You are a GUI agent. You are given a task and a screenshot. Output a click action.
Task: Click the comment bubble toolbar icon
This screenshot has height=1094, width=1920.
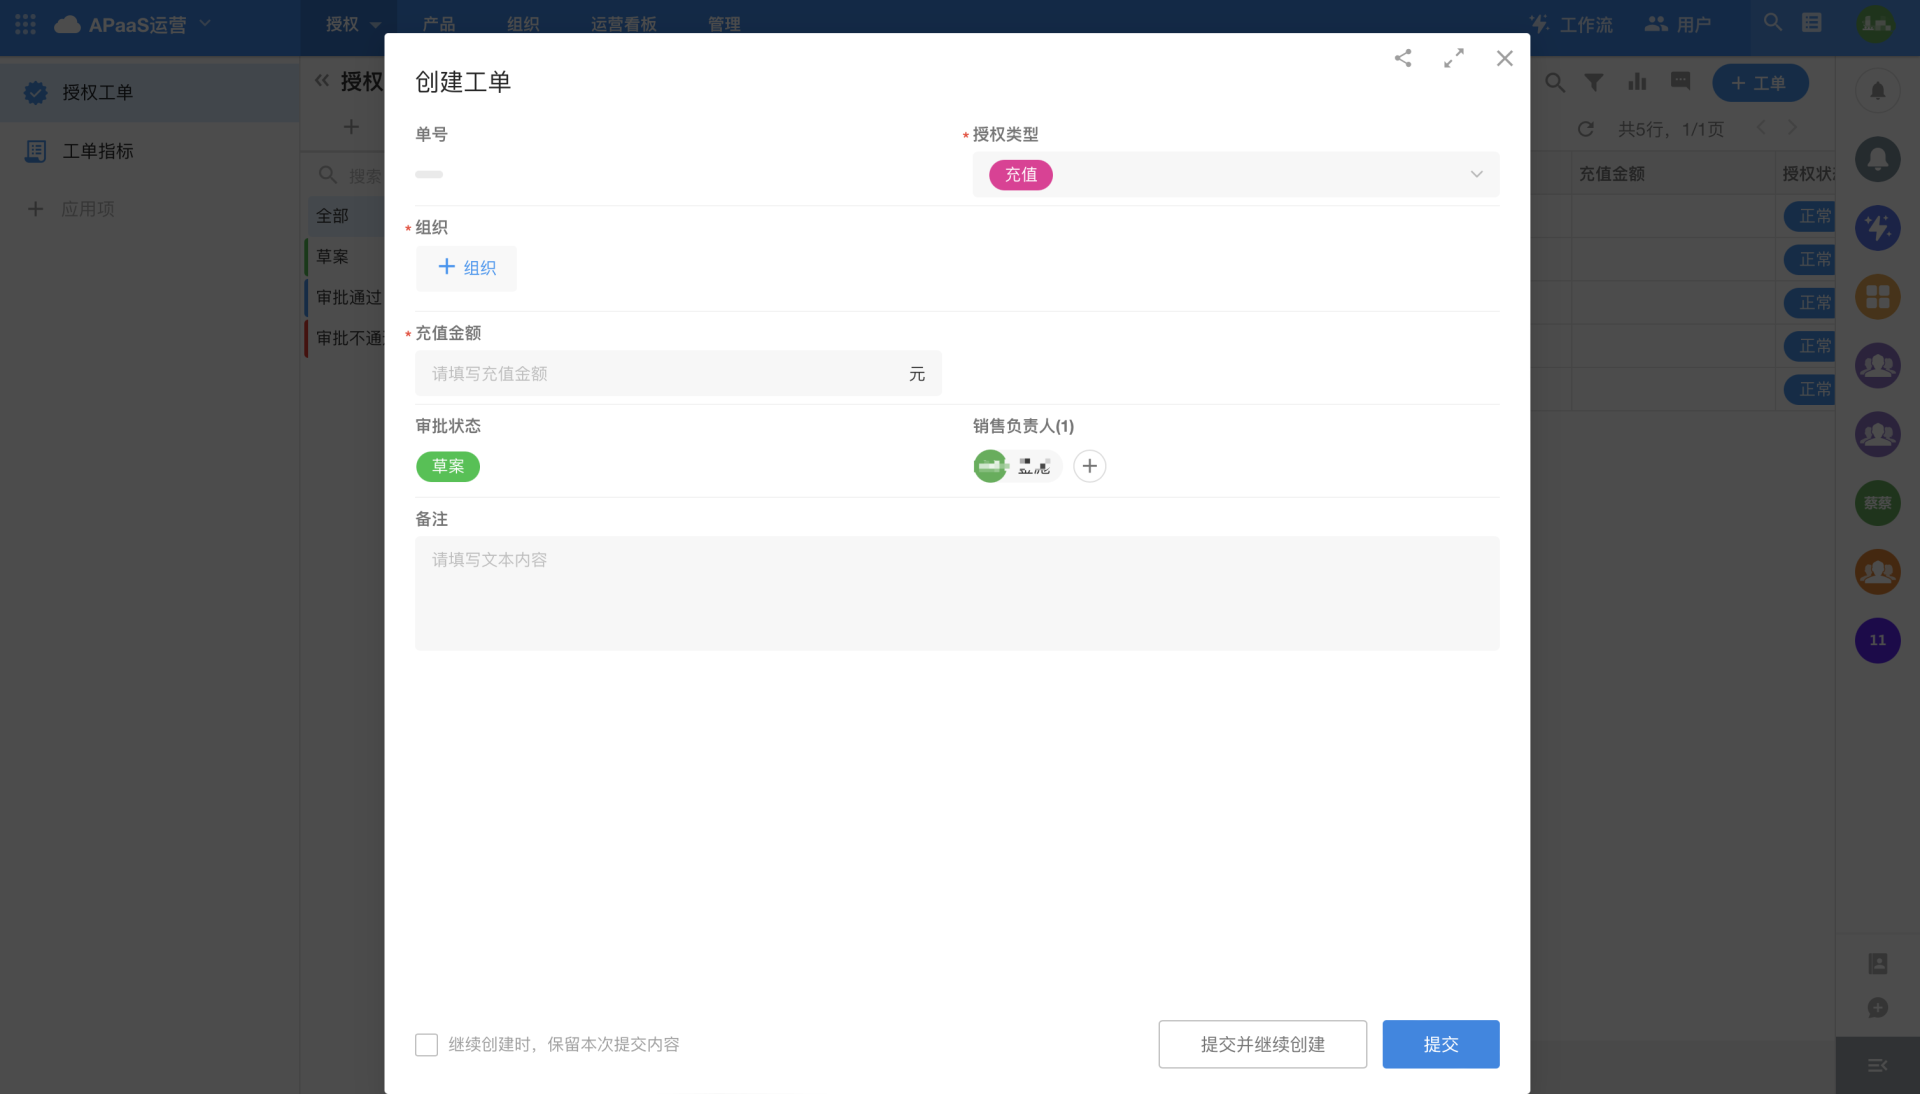tap(1680, 81)
